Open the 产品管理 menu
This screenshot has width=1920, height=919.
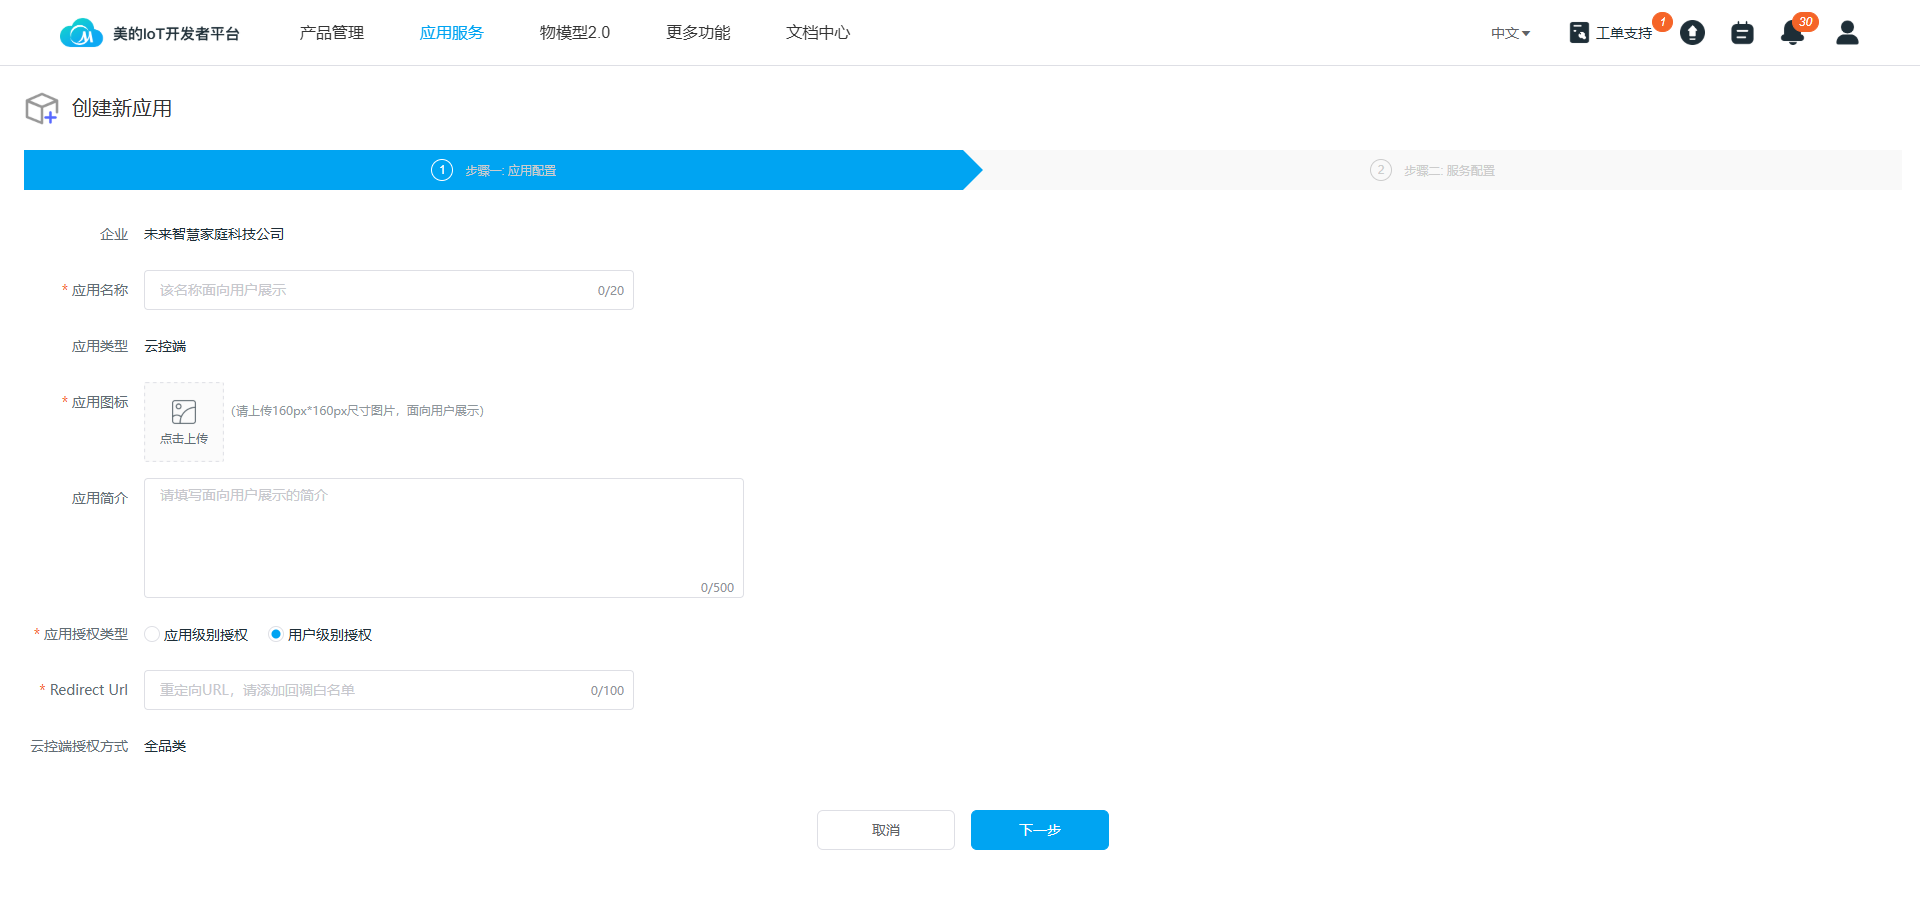click(x=331, y=33)
